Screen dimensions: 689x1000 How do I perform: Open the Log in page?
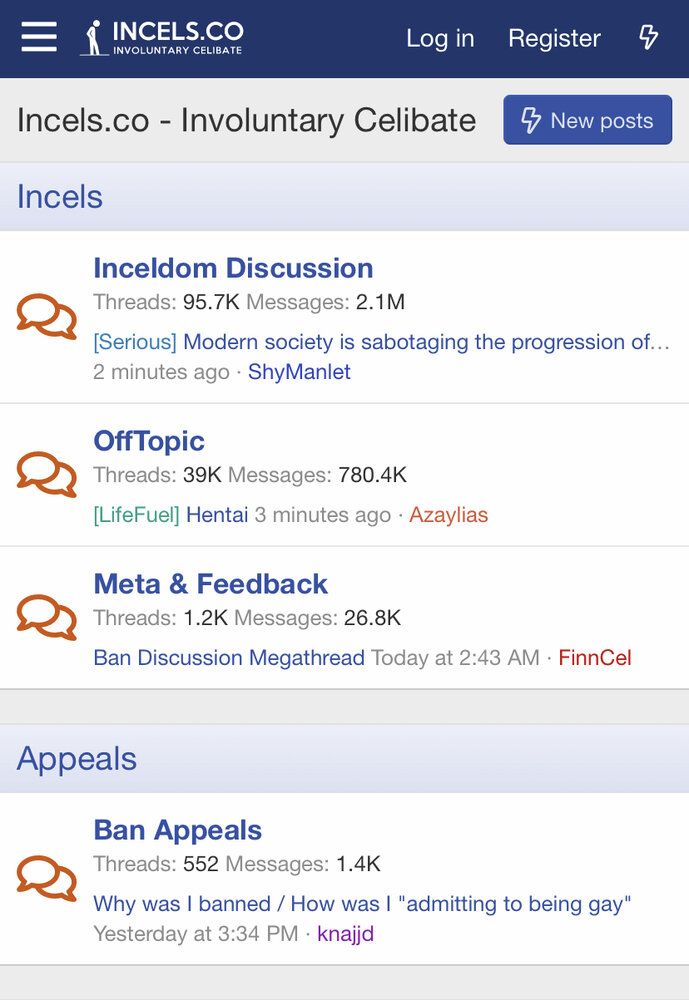click(x=440, y=38)
